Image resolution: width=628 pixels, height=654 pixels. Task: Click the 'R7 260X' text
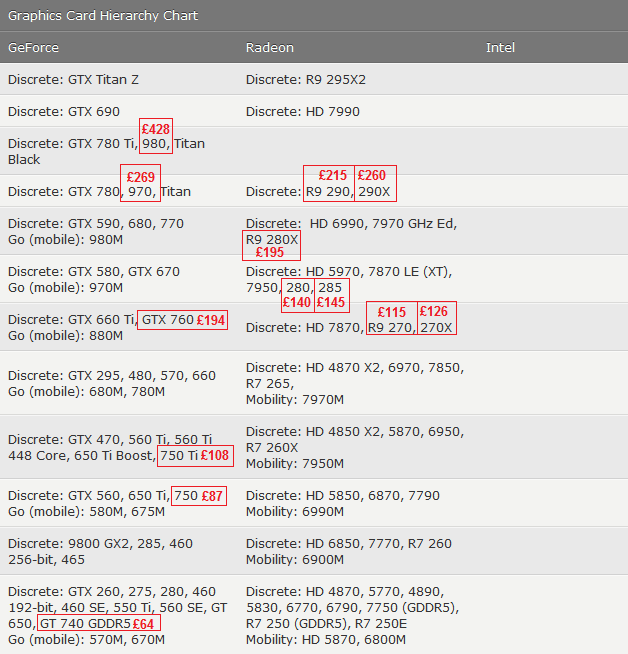click(272, 447)
